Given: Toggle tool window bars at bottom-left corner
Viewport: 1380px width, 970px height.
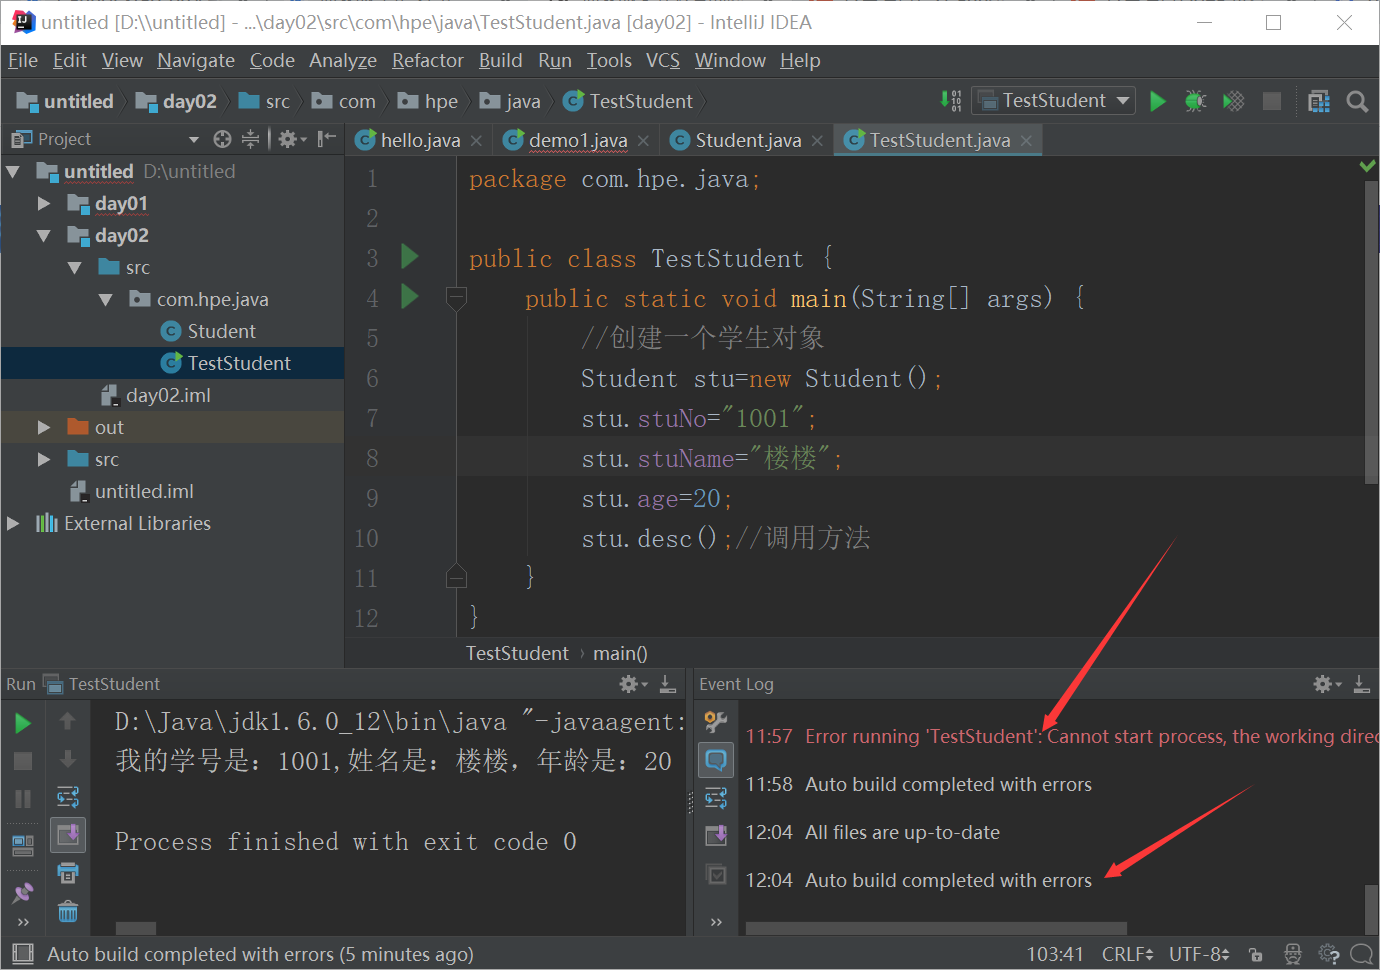Looking at the screenshot, I should click(x=23, y=954).
